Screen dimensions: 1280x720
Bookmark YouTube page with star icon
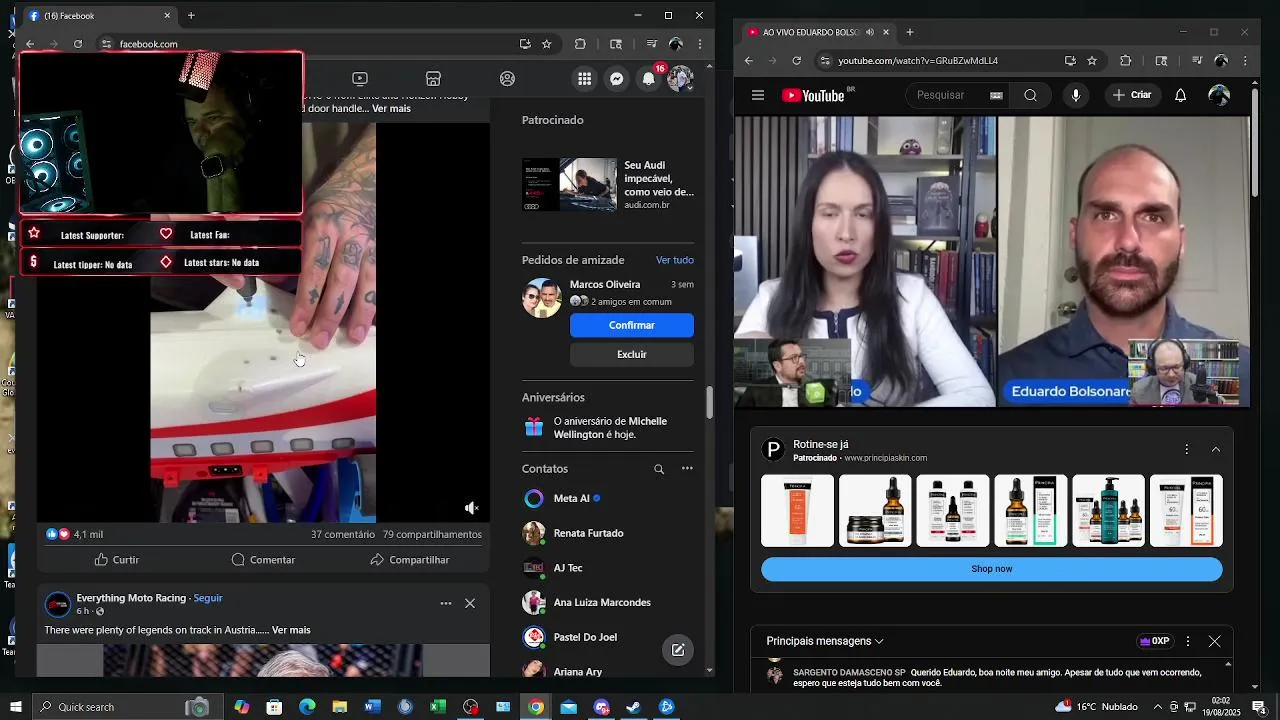(1092, 61)
